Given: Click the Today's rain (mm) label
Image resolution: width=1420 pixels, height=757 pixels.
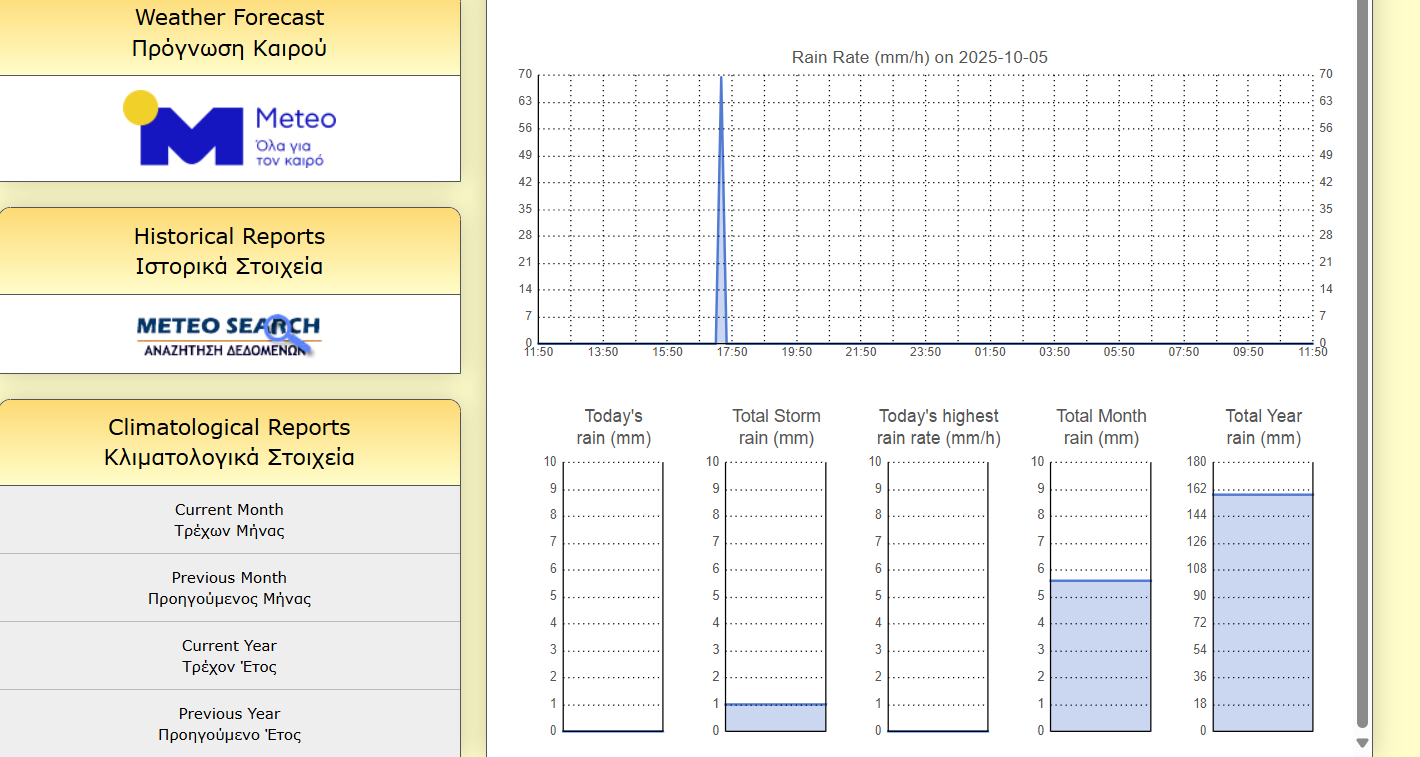Looking at the screenshot, I should (613, 427).
